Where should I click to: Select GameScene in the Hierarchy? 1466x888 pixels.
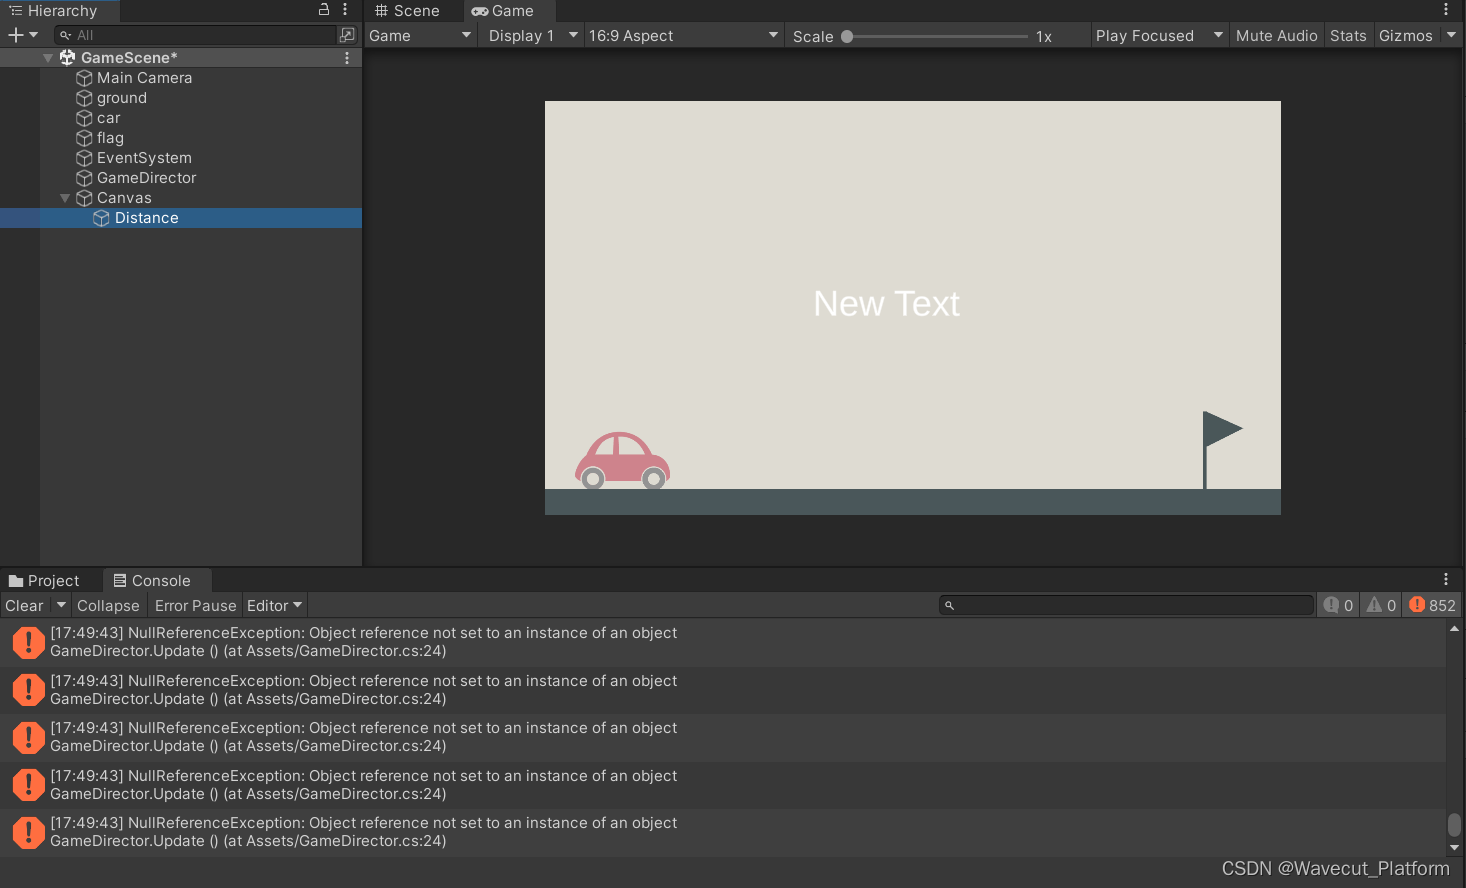pos(129,58)
